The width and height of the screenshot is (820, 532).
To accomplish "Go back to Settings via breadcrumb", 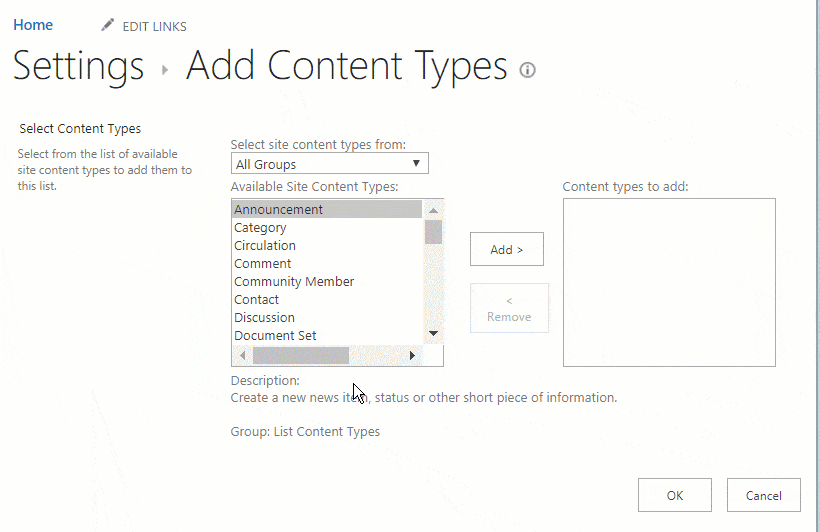I will (78, 66).
